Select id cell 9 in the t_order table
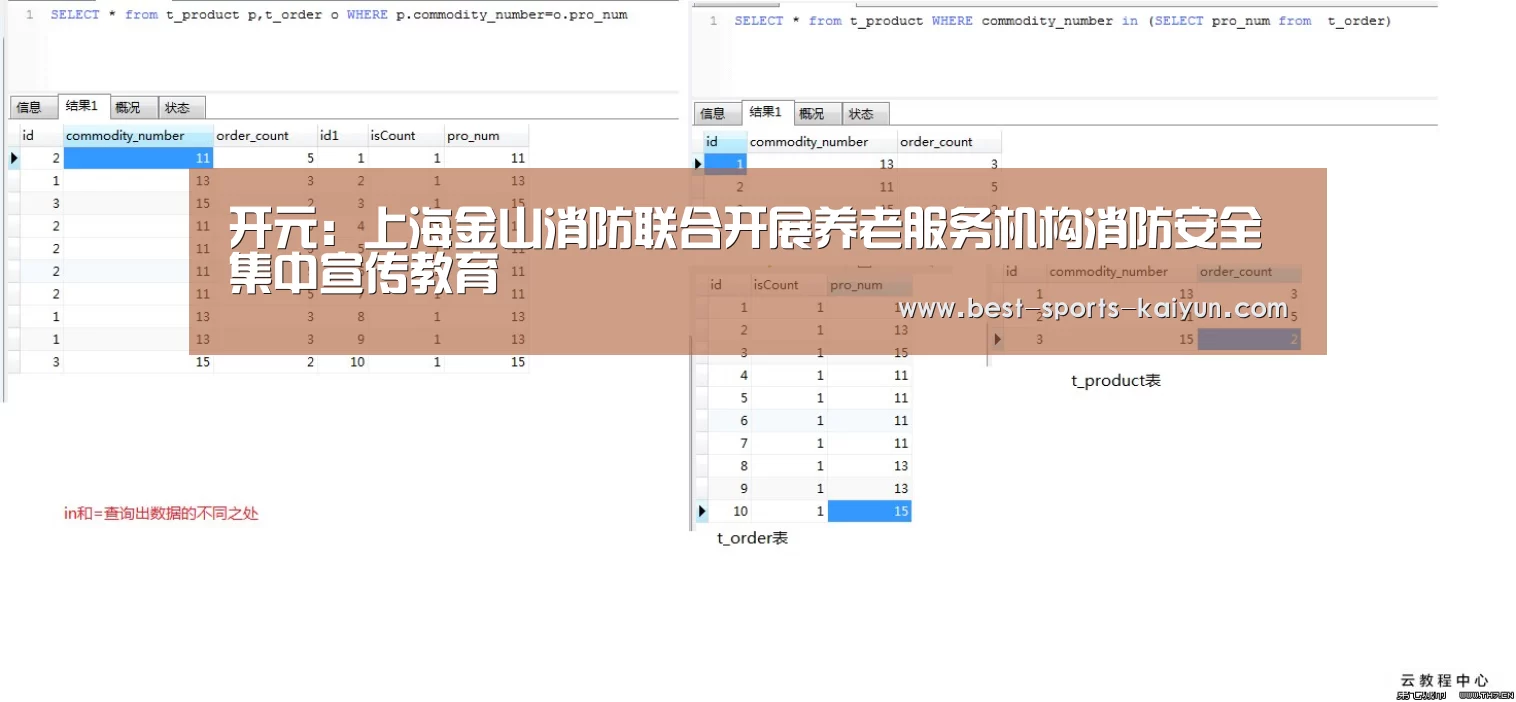This screenshot has width=1516, height=702. (x=729, y=488)
